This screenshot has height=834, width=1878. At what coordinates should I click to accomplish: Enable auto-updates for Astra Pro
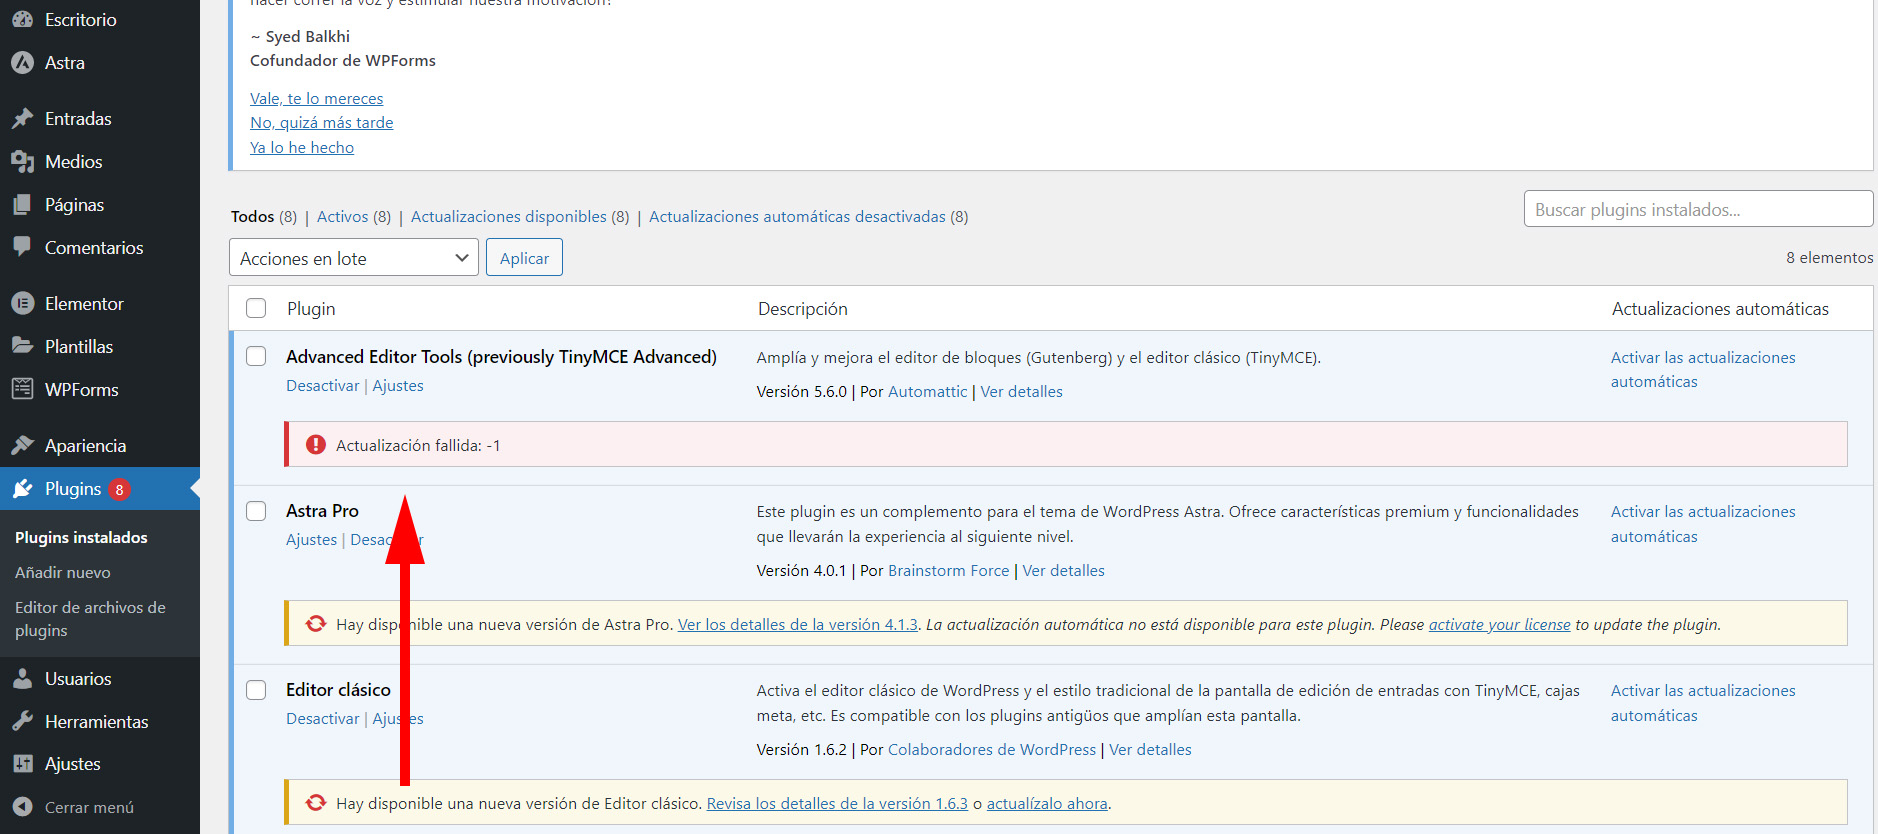coord(1703,524)
